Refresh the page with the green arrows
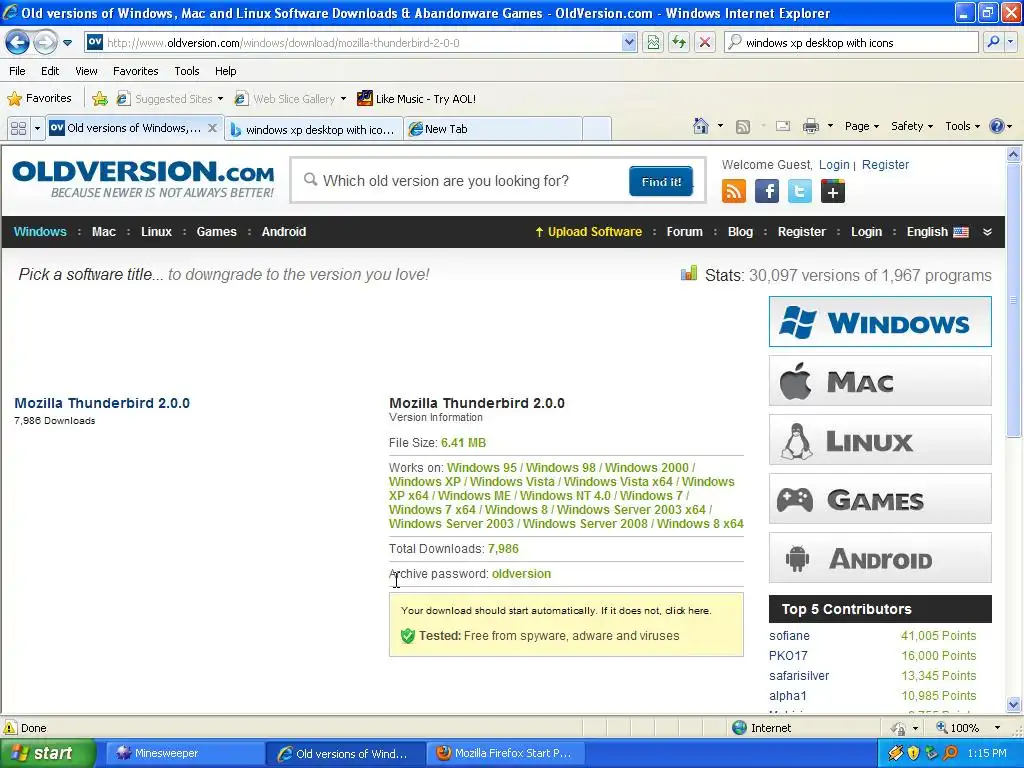The width and height of the screenshot is (1024, 768). (679, 43)
